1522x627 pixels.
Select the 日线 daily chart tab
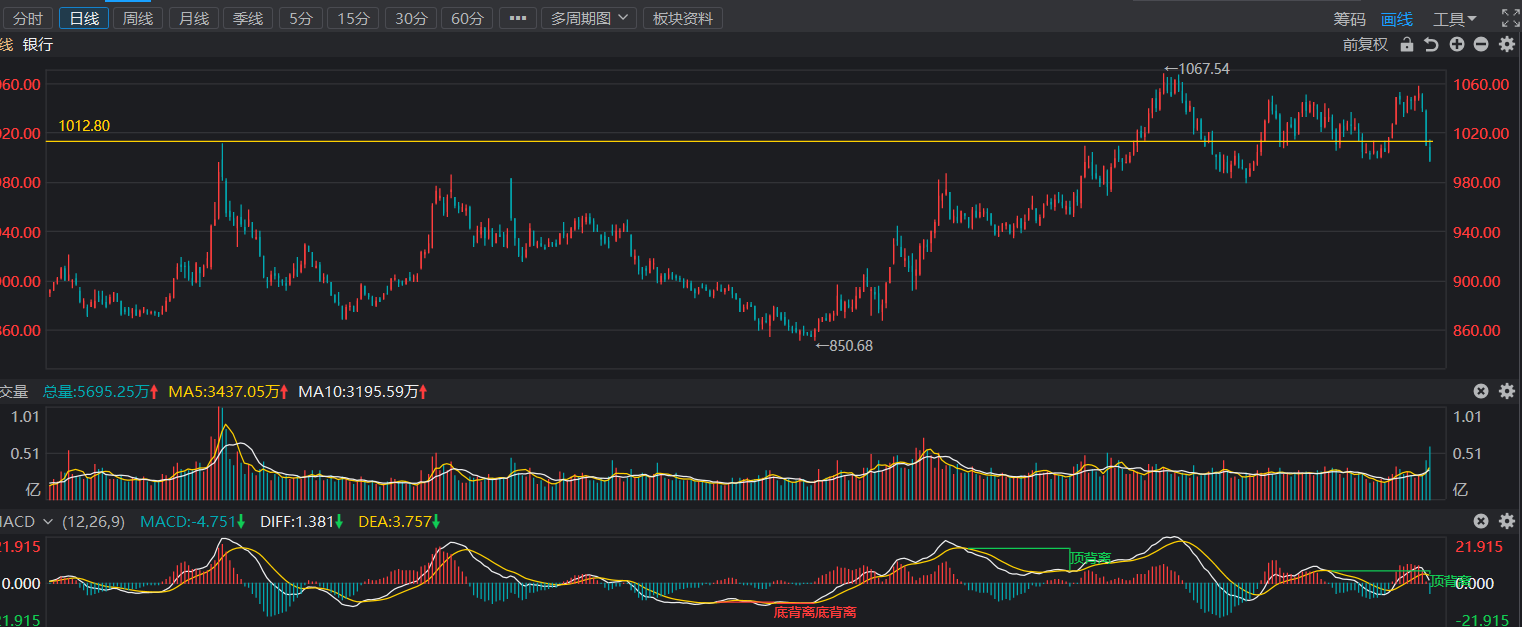[x=84, y=18]
